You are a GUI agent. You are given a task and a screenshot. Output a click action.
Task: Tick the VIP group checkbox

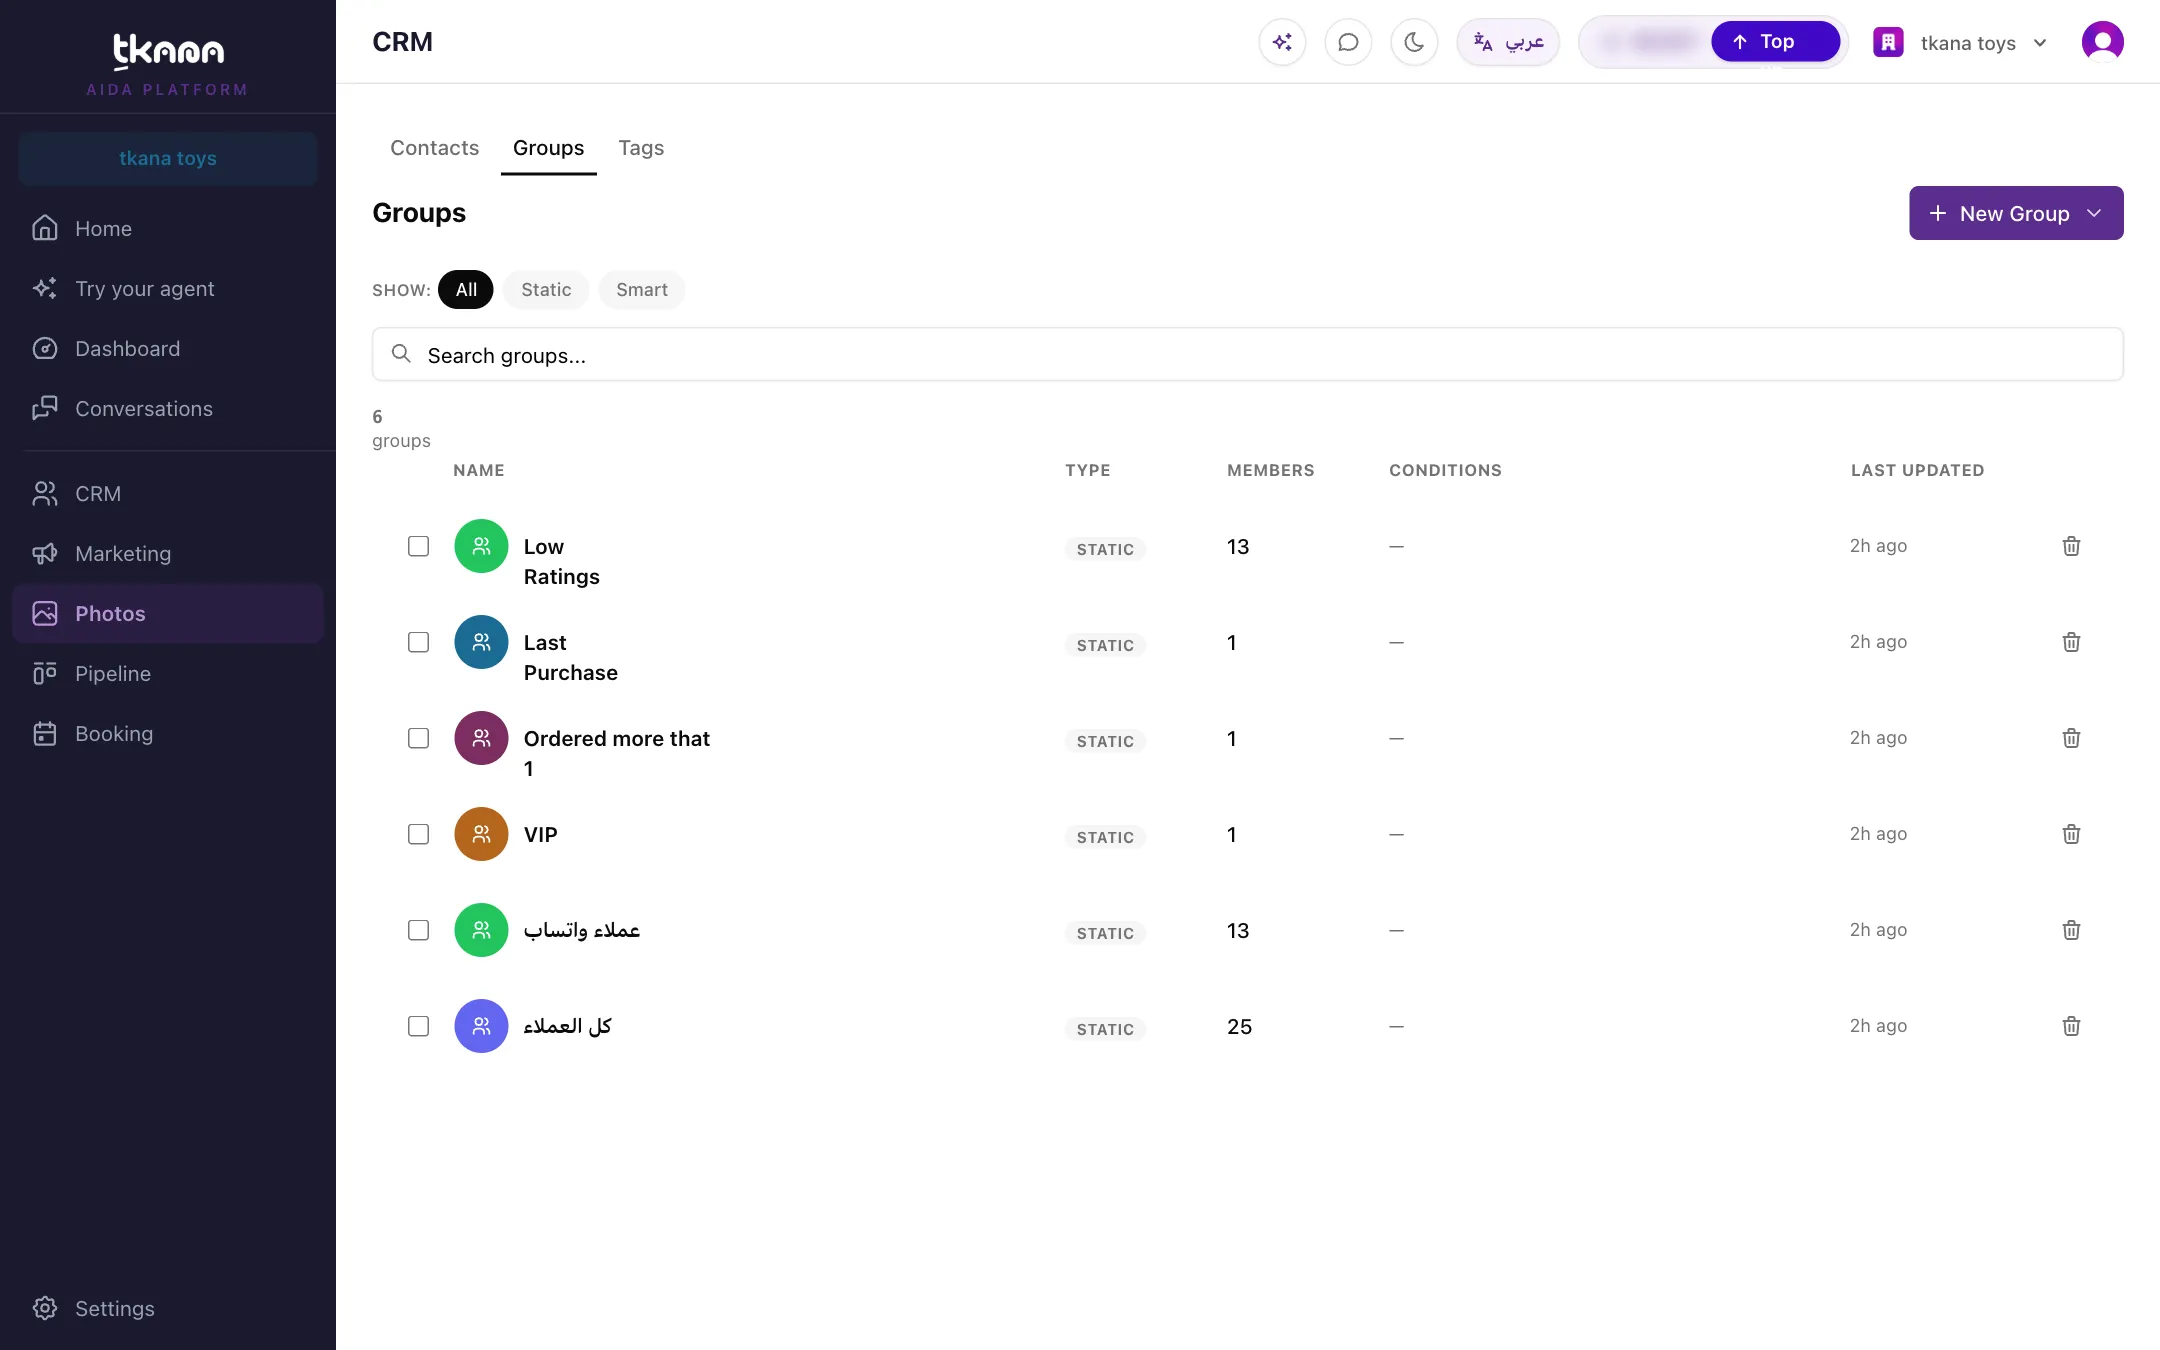[418, 834]
